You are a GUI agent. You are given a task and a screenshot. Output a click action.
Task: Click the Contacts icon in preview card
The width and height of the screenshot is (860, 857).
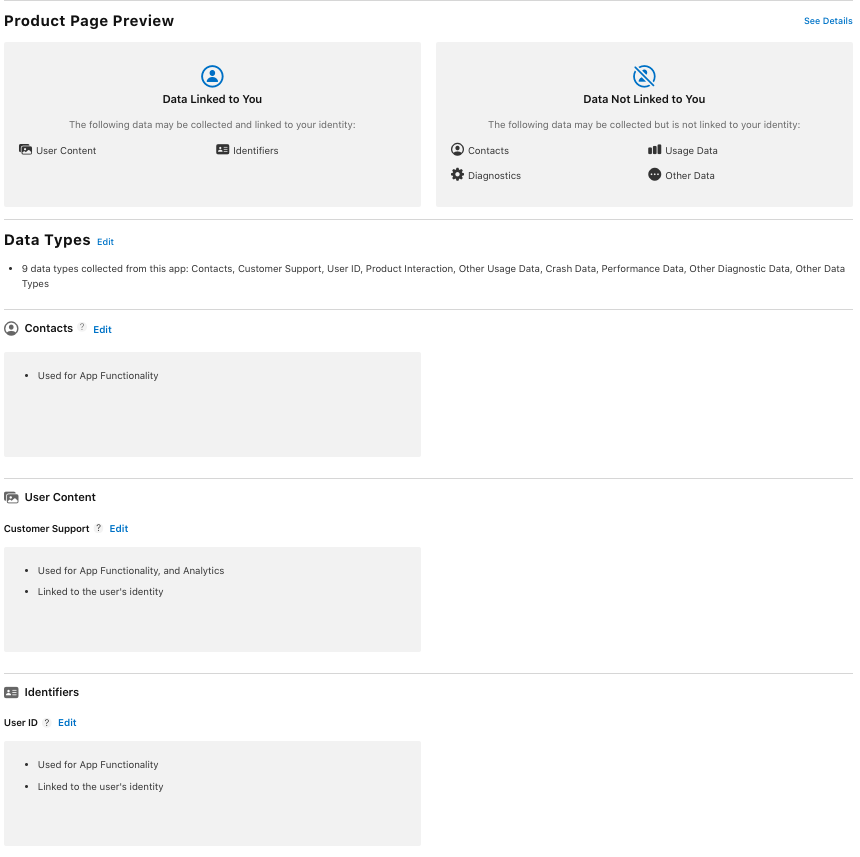[x=458, y=150]
